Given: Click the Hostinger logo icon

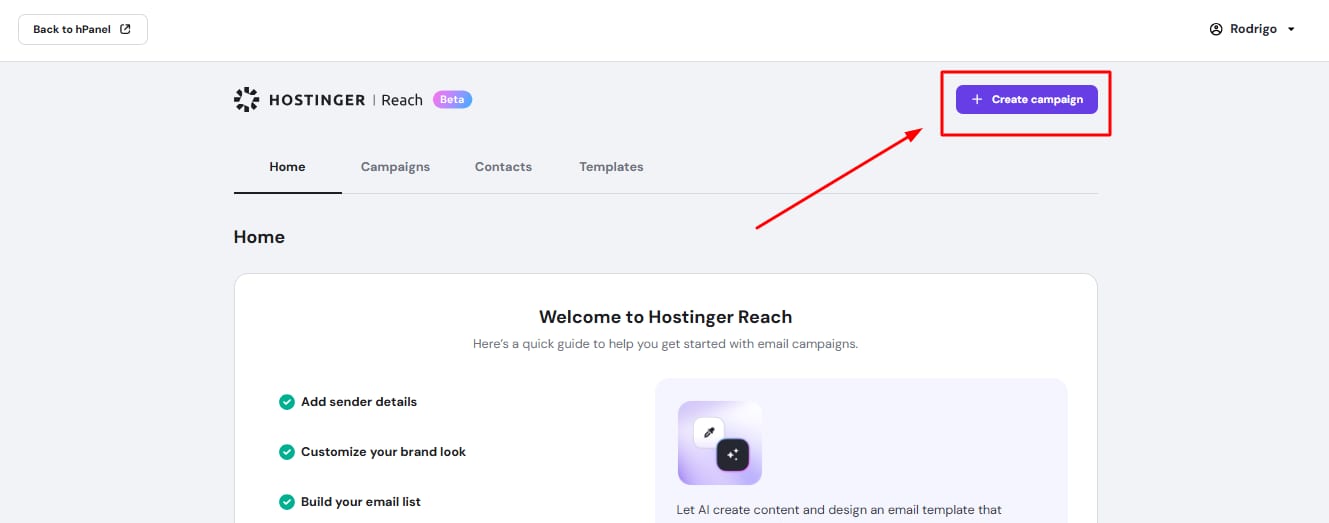Looking at the screenshot, I should [246, 99].
